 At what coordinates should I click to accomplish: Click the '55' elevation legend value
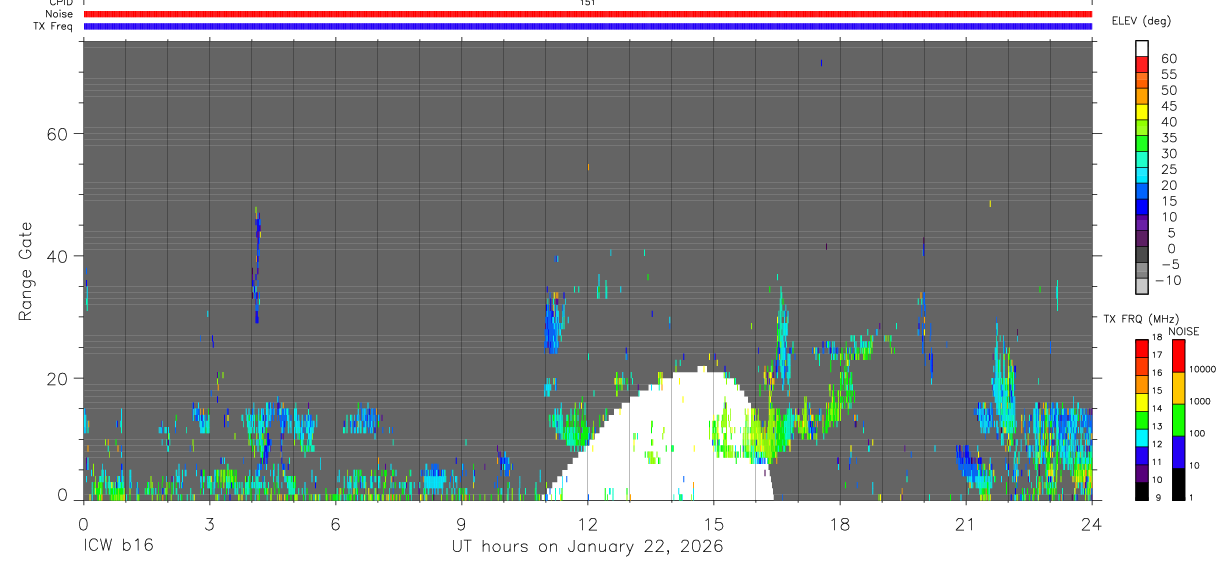coord(1168,75)
